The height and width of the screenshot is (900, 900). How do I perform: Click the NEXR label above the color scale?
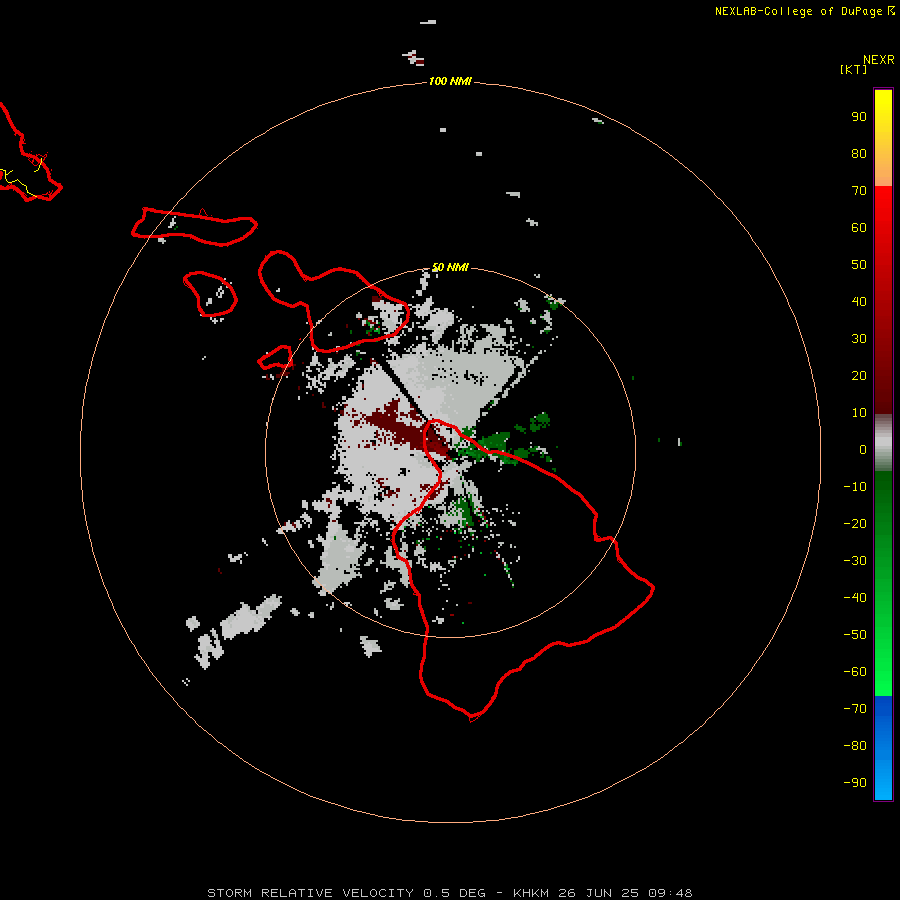pos(879,60)
